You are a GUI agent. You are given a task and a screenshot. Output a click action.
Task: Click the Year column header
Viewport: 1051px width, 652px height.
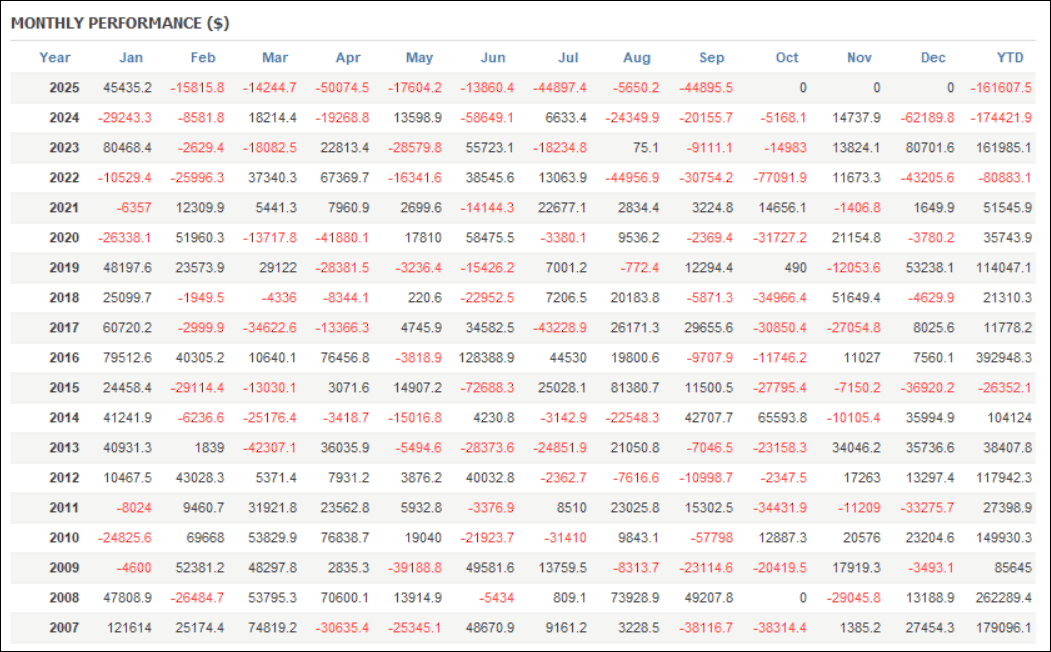click(x=55, y=58)
